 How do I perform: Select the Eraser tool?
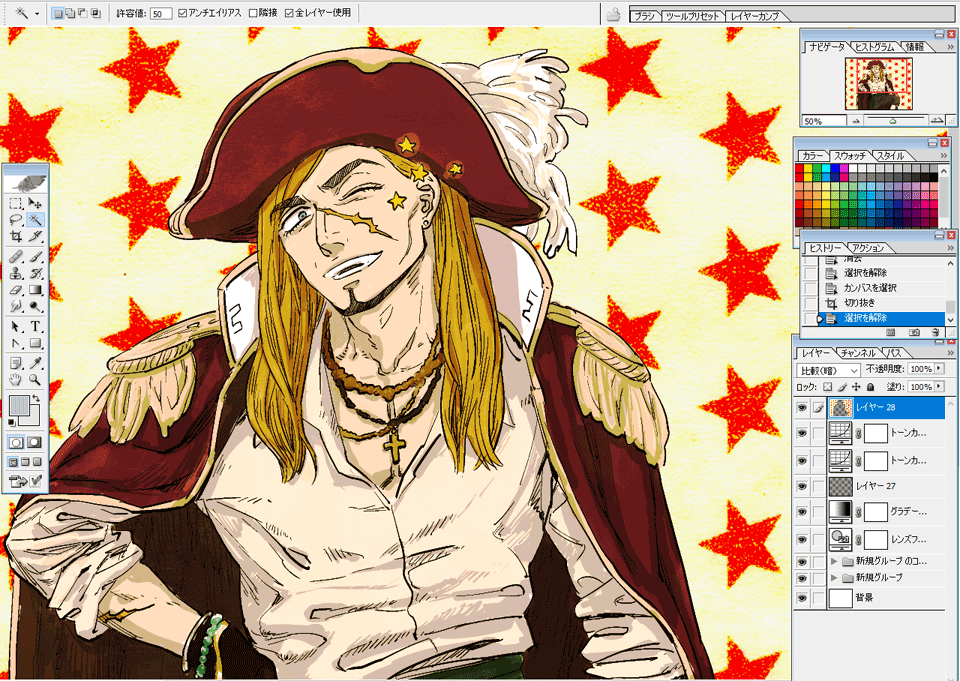click(x=17, y=290)
